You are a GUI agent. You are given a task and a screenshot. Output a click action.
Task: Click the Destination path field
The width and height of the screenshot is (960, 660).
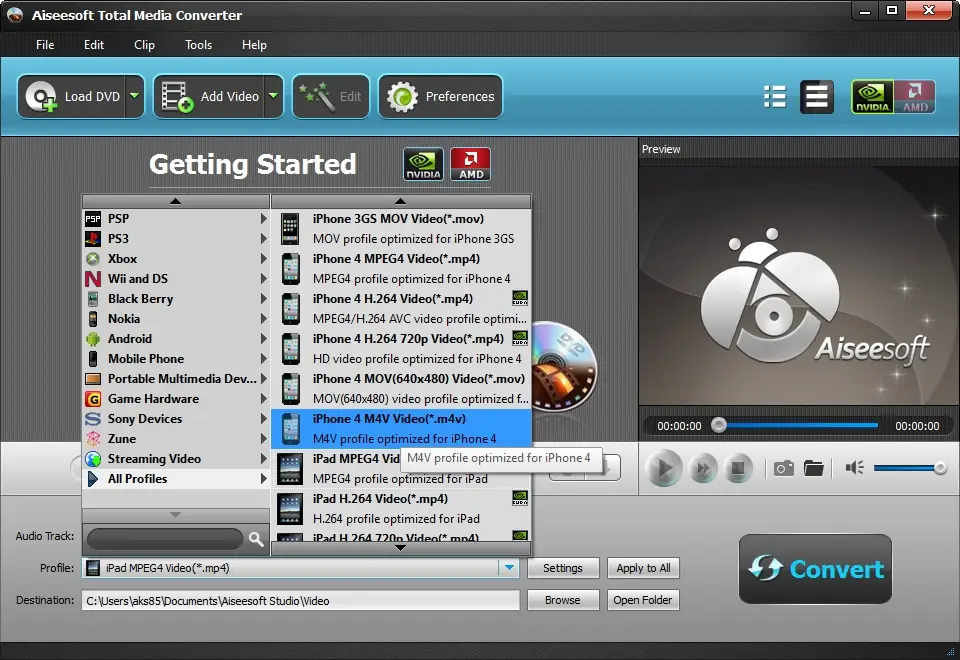click(x=301, y=601)
